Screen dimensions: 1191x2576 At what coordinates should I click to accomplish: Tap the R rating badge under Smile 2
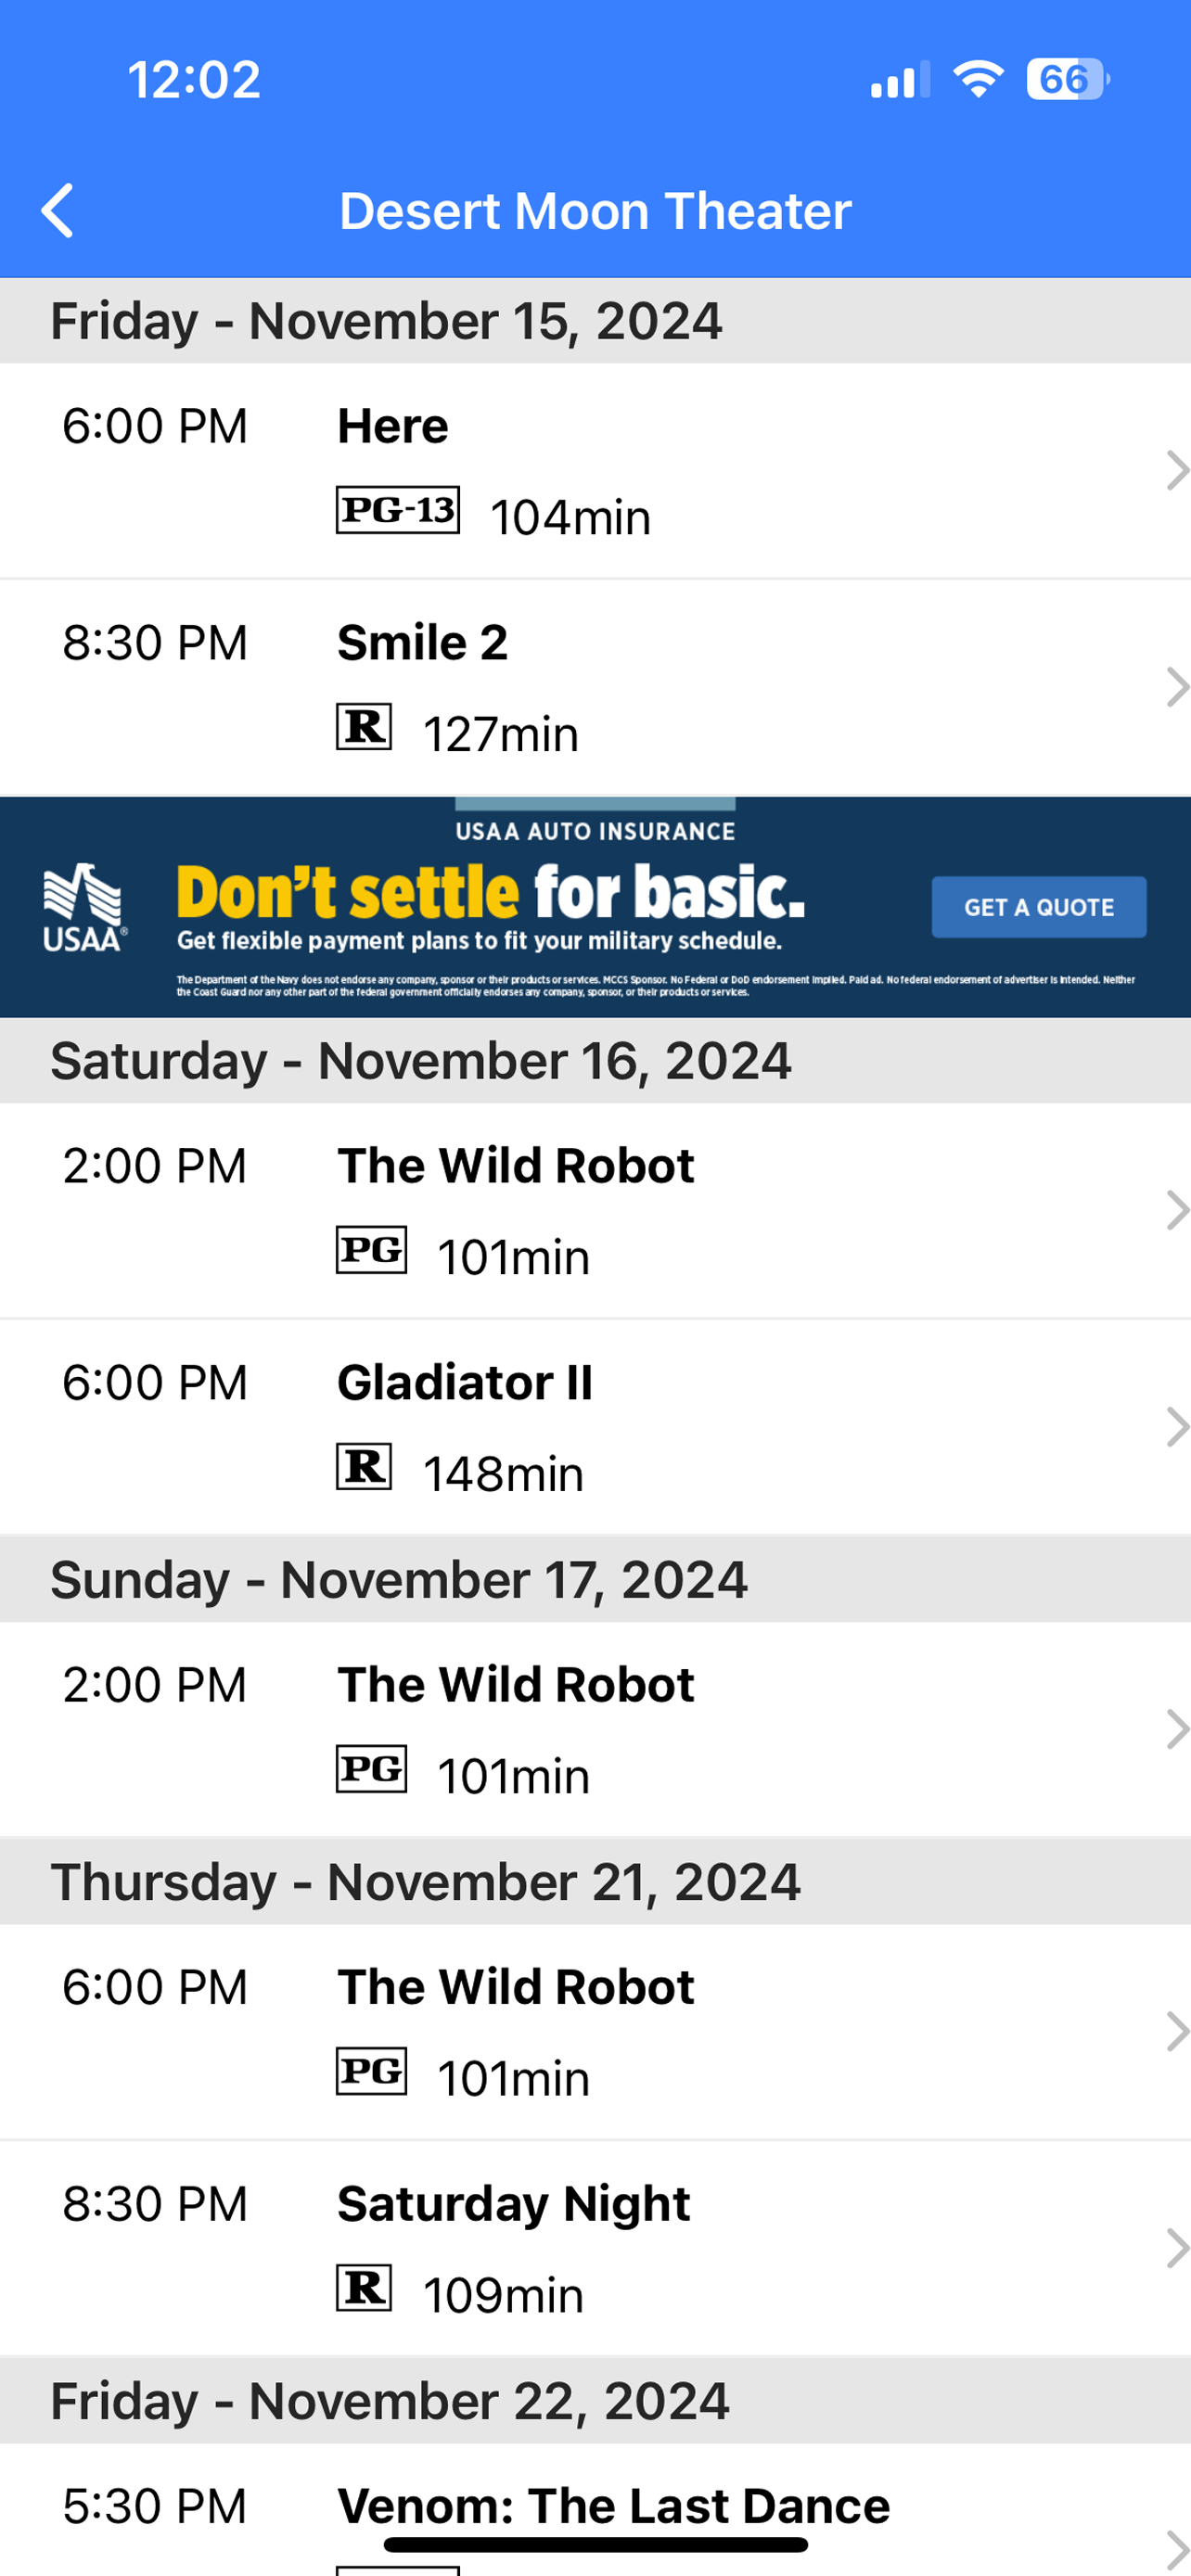pos(363,727)
